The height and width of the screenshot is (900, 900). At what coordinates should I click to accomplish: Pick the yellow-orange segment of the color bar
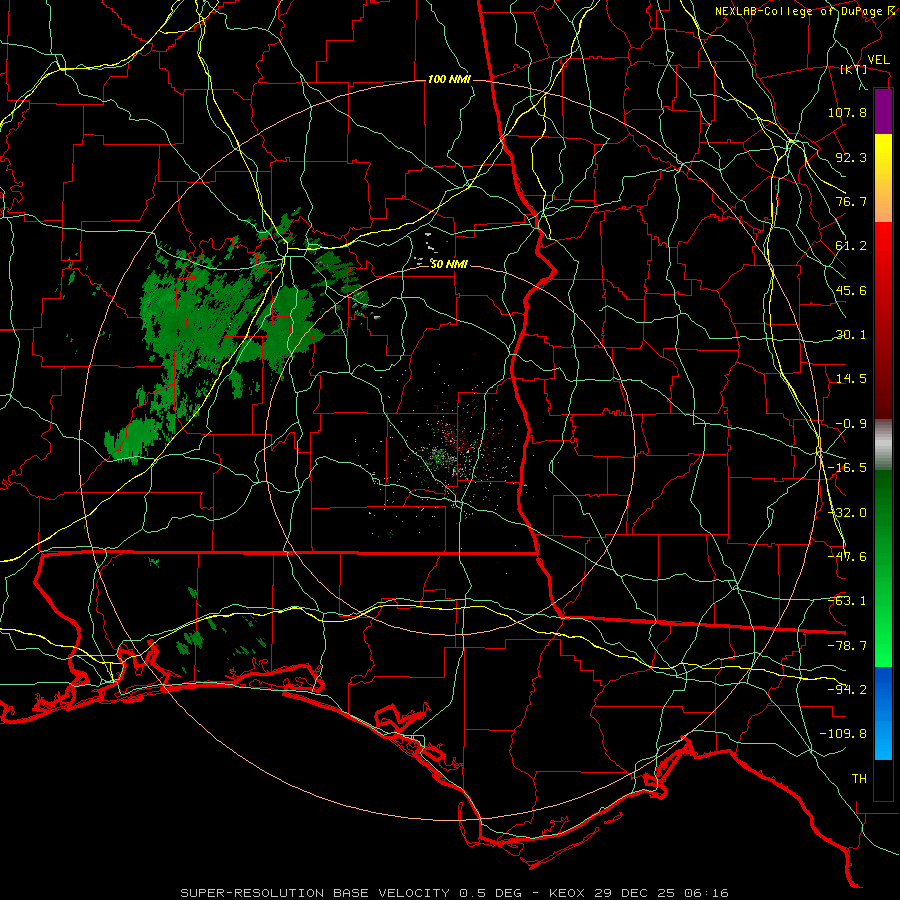tap(883, 179)
